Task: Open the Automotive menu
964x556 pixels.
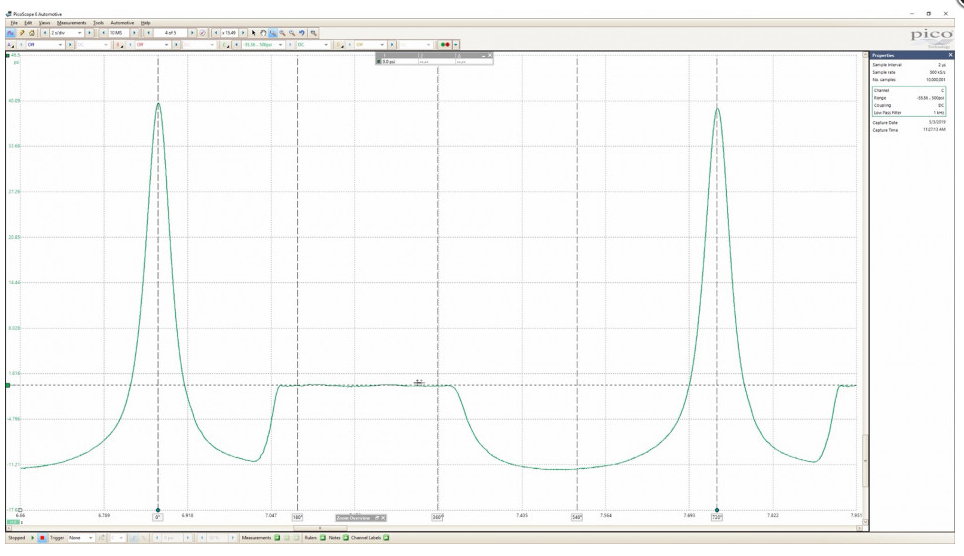Action: [x=122, y=23]
